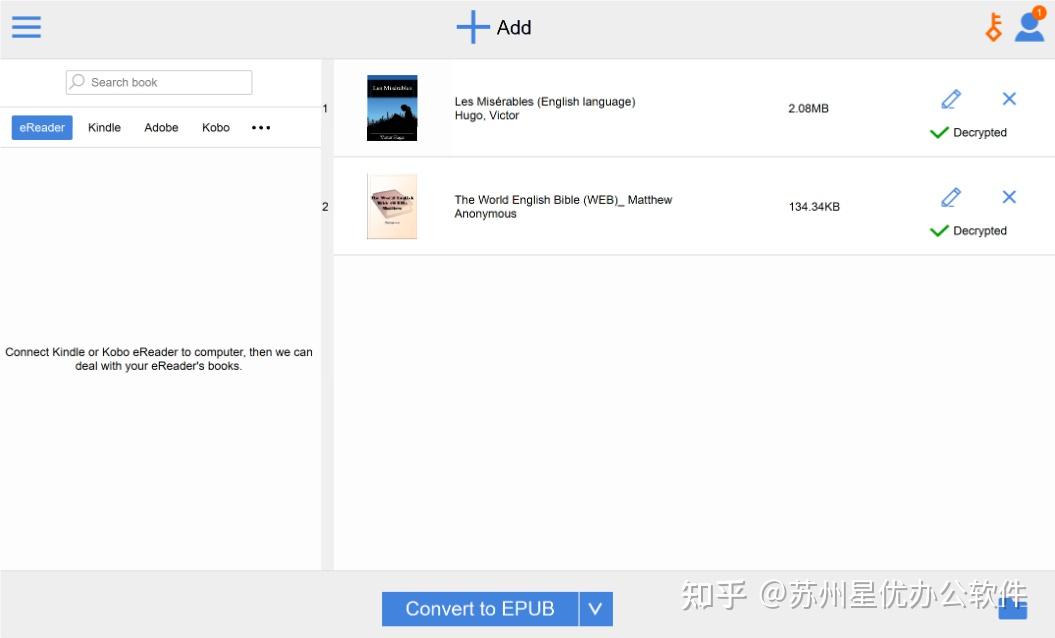The width and height of the screenshot is (1055, 638).
Task: Click the Les Misérables cover thumbnail
Action: pyautogui.click(x=392, y=108)
